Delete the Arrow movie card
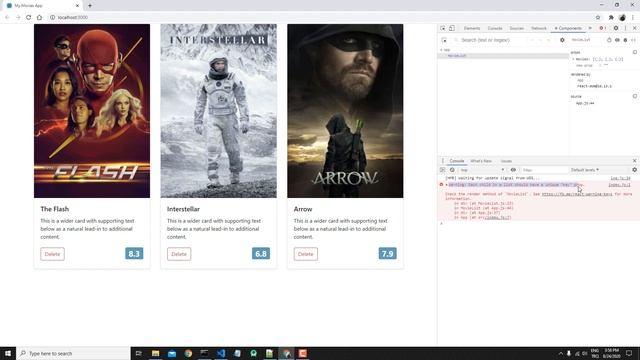 tap(305, 254)
